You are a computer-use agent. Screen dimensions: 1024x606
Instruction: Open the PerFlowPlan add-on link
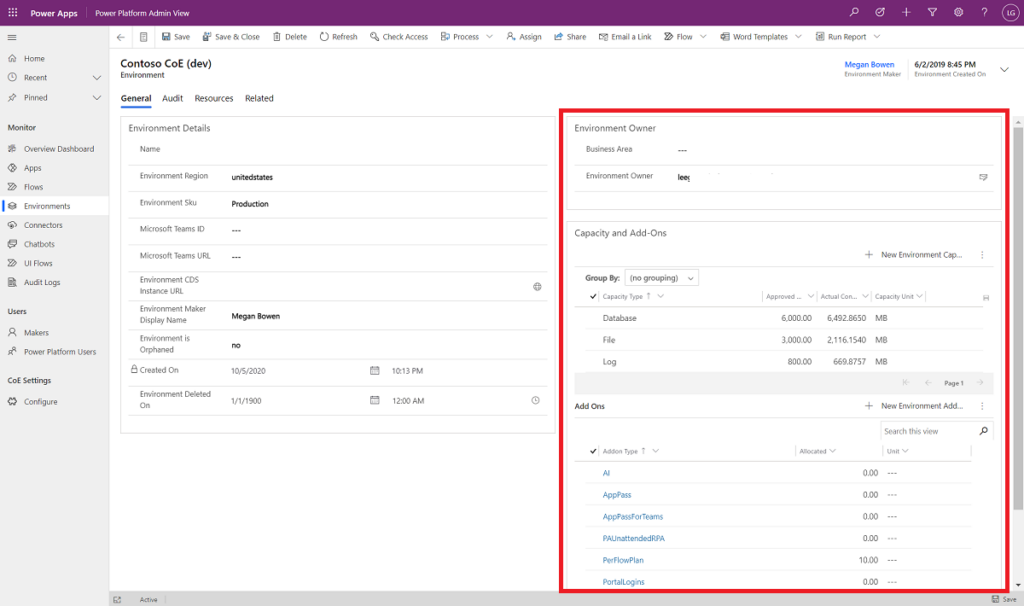625,559
